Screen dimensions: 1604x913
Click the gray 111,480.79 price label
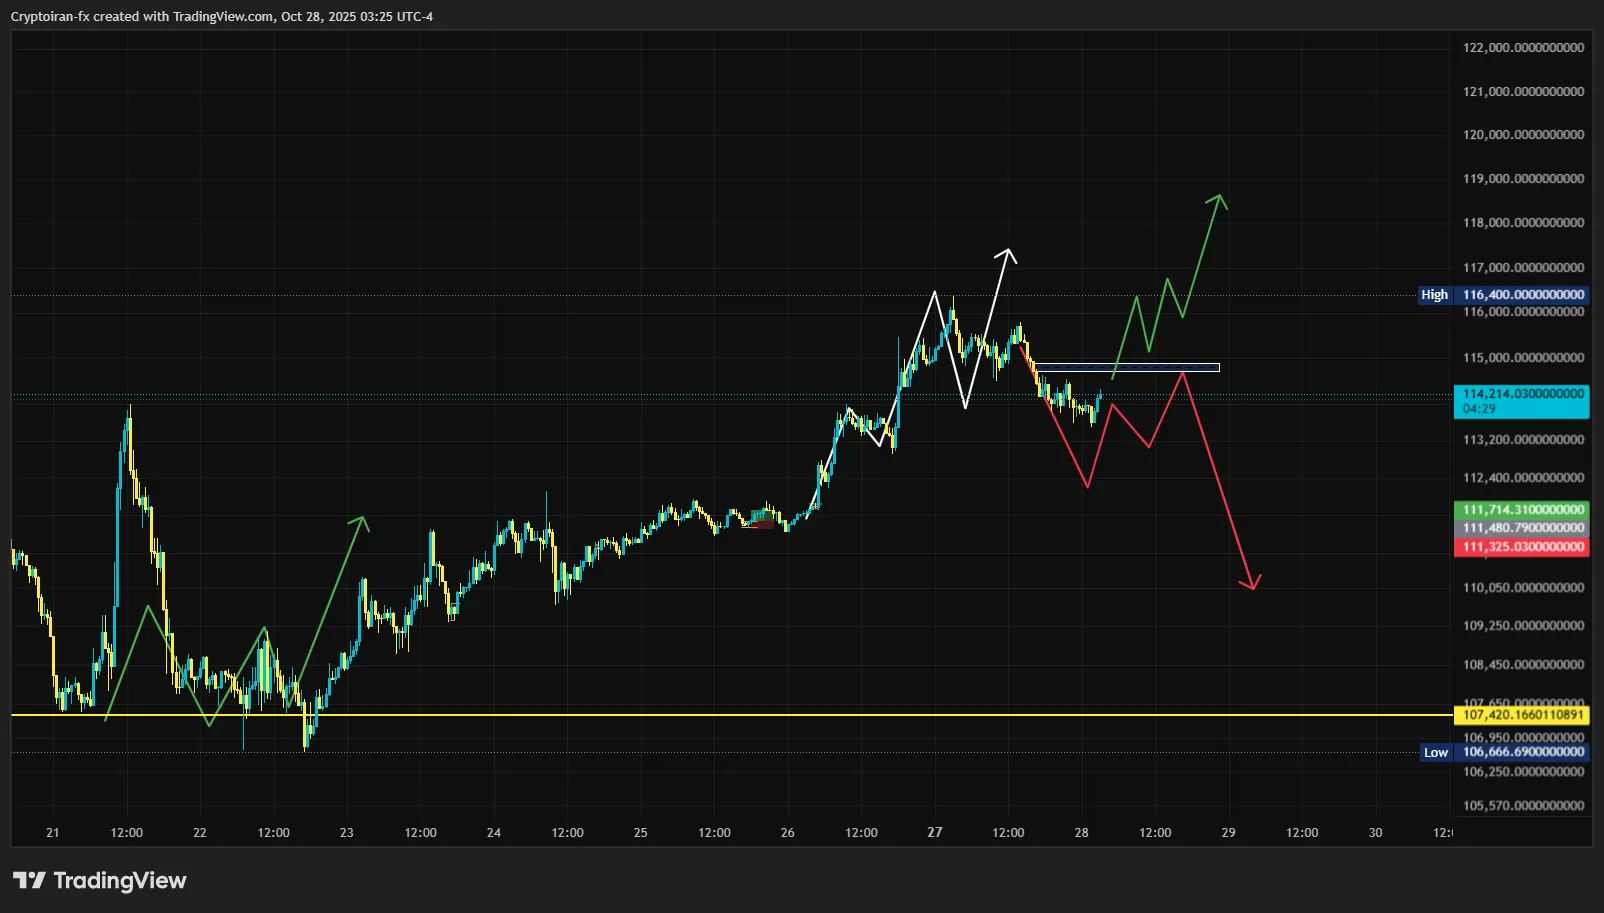point(1520,528)
